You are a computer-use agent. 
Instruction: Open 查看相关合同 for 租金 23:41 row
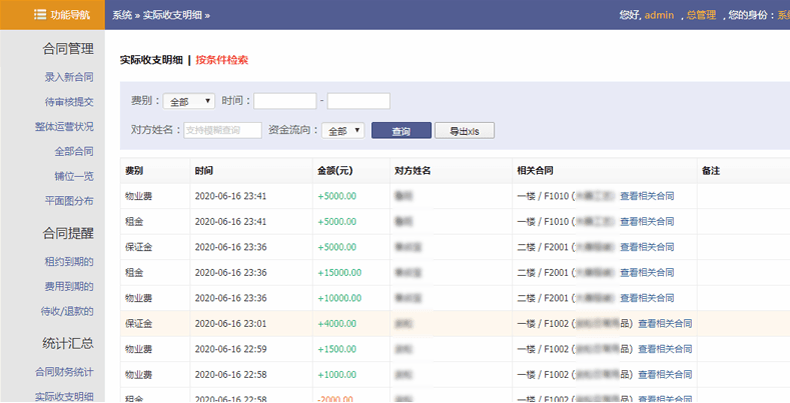click(x=647, y=221)
